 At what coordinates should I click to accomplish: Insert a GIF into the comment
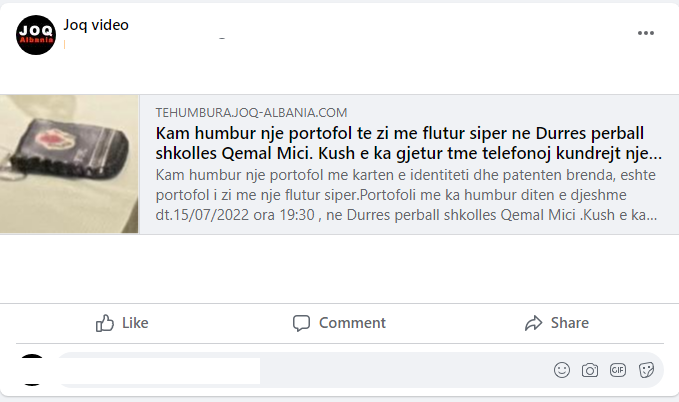coord(618,370)
